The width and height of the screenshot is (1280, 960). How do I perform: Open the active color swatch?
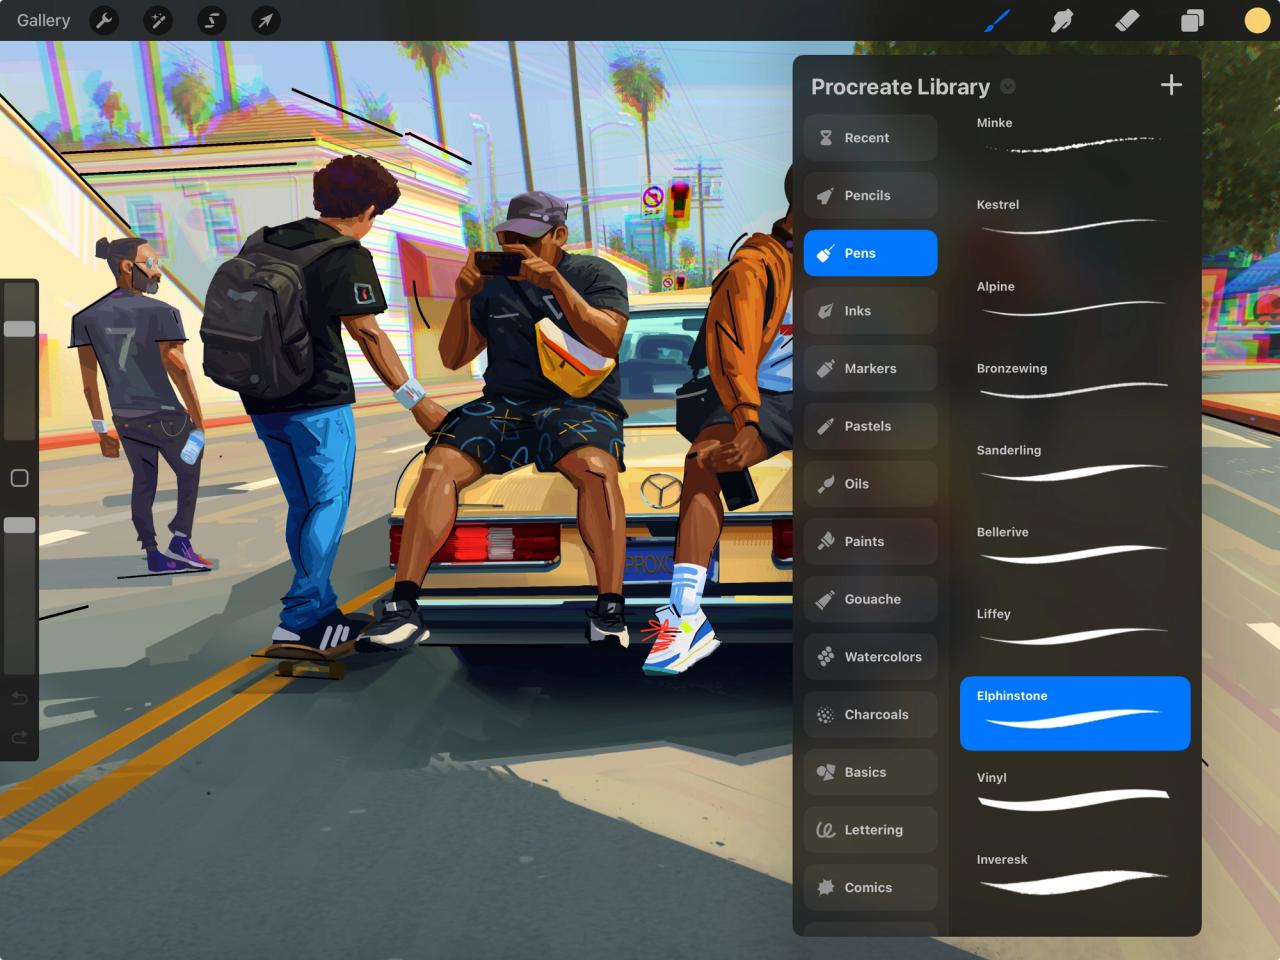point(1256,19)
